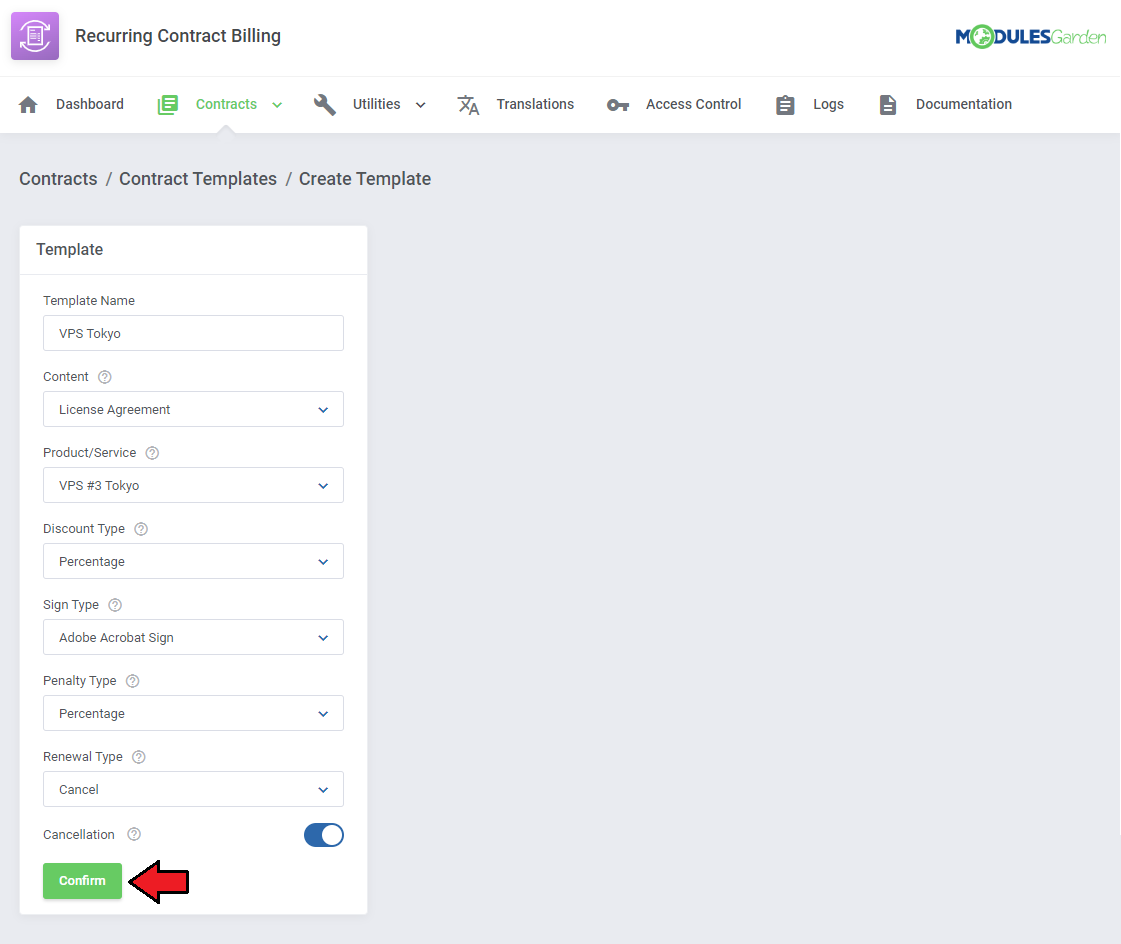Screen dimensions: 1121x944
Task: Open the Sign Type dropdown showing Adobe Acrobat Sign
Action: click(x=193, y=637)
